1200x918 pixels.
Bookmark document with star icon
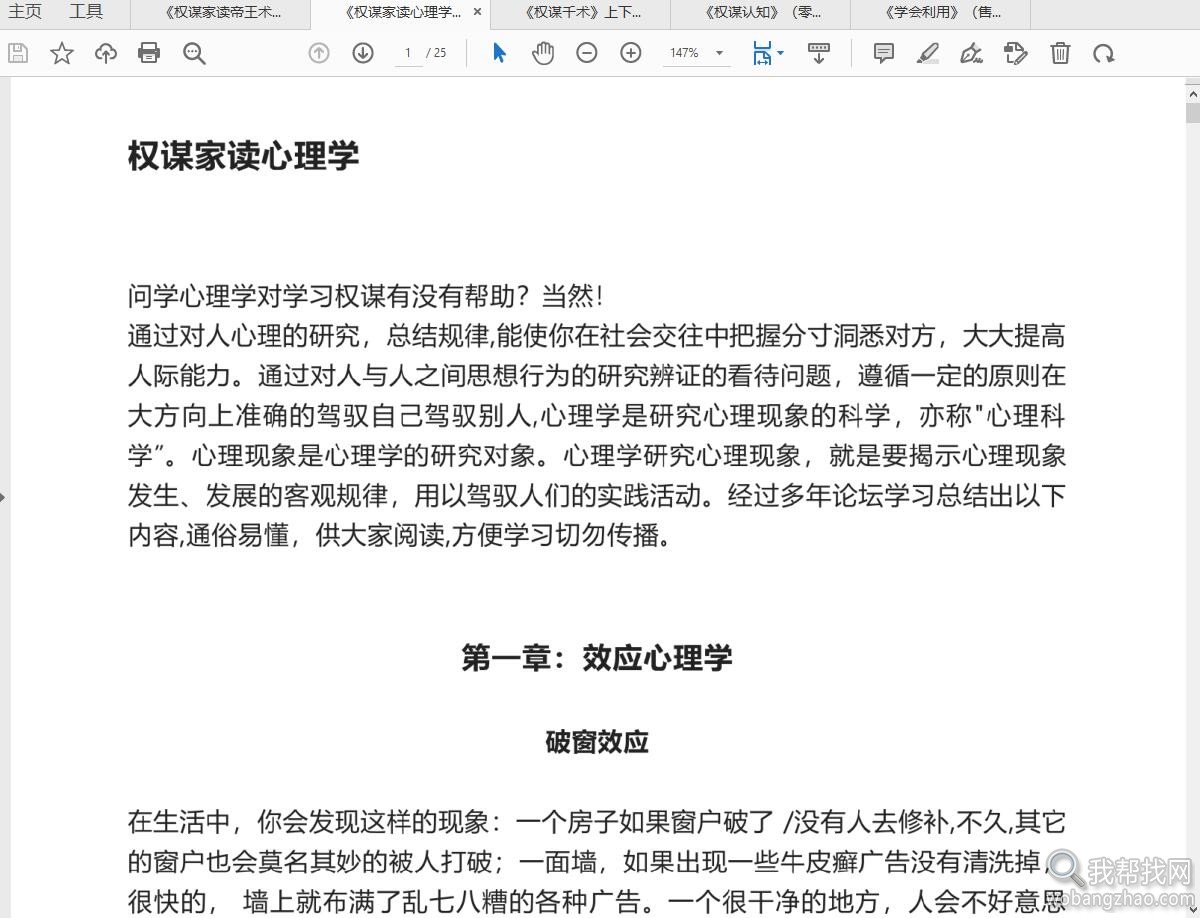[x=62, y=53]
